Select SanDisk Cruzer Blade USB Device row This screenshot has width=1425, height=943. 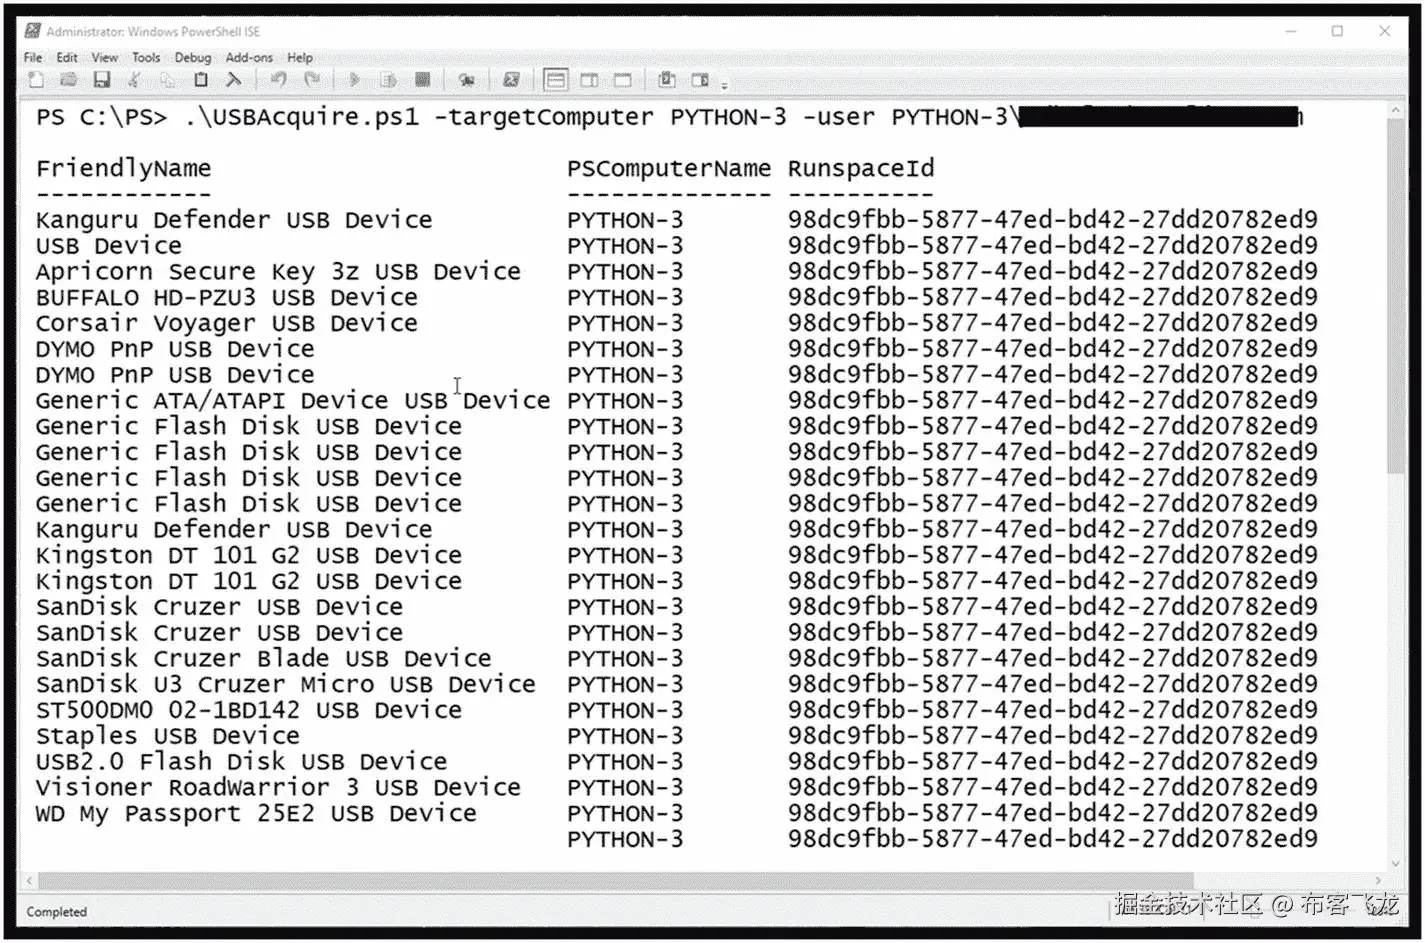677,659
